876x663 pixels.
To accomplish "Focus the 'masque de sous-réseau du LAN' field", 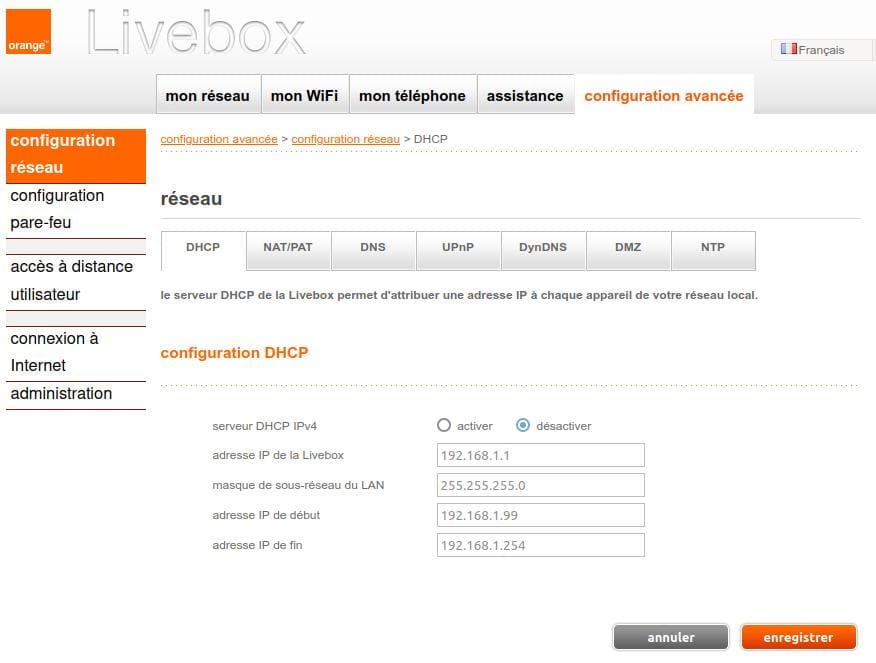I will point(541,485).
